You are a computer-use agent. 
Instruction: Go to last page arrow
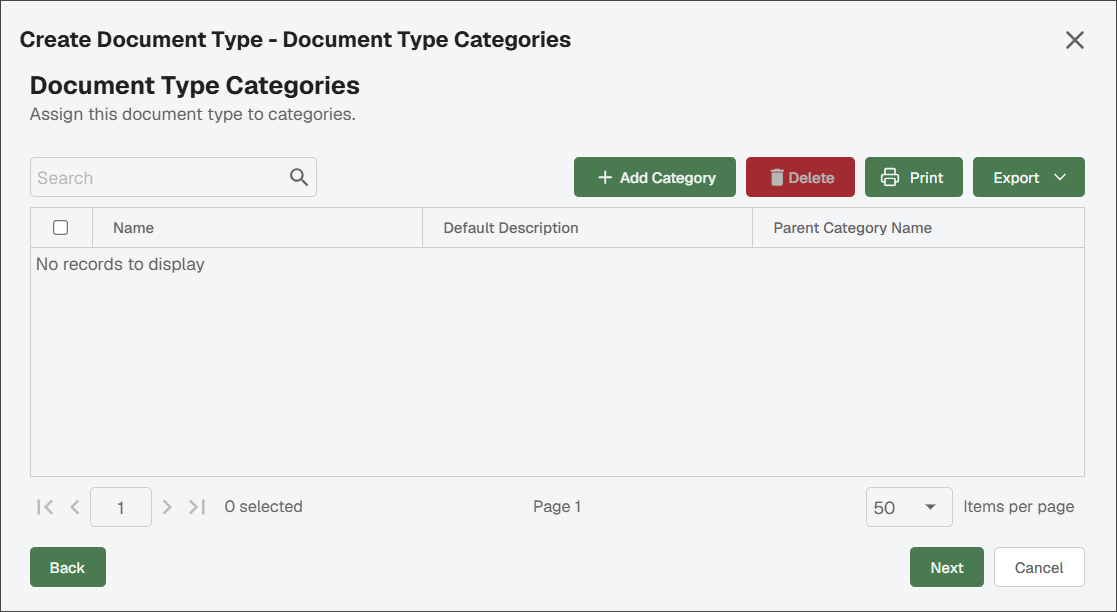point(197,507)
